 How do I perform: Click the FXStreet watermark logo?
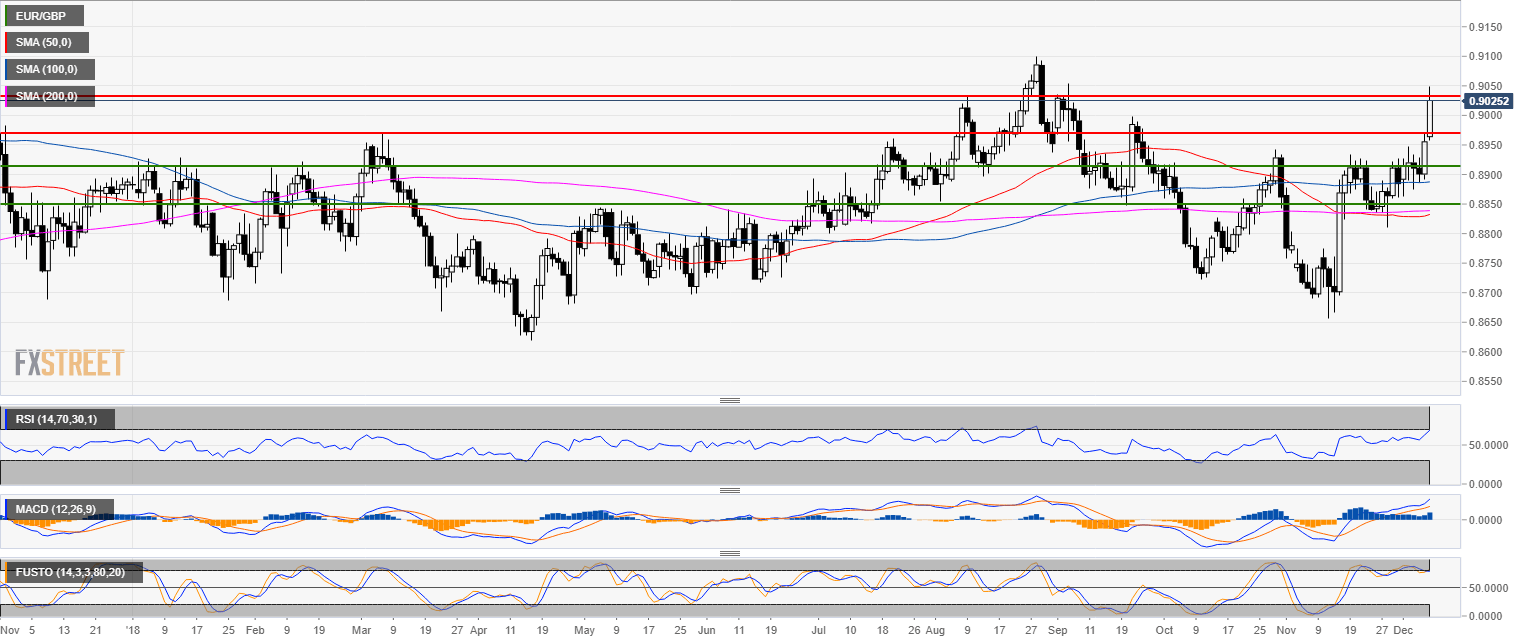70,362
